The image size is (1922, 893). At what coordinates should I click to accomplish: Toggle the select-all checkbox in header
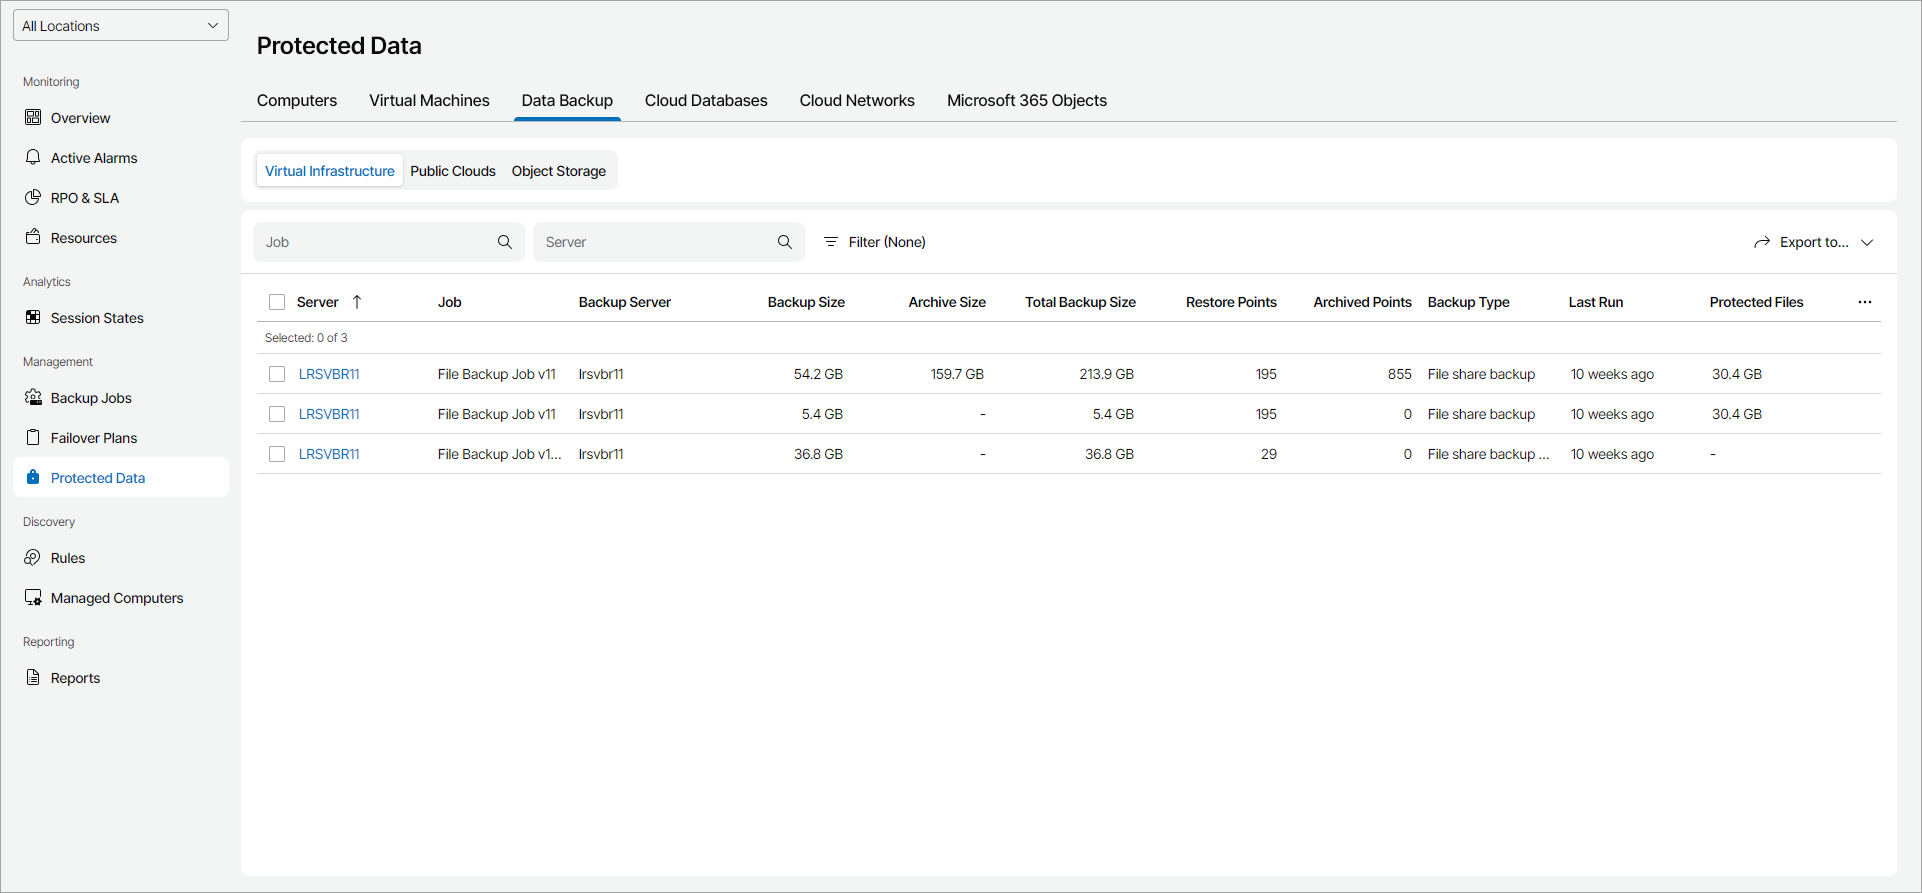(277, 302)
